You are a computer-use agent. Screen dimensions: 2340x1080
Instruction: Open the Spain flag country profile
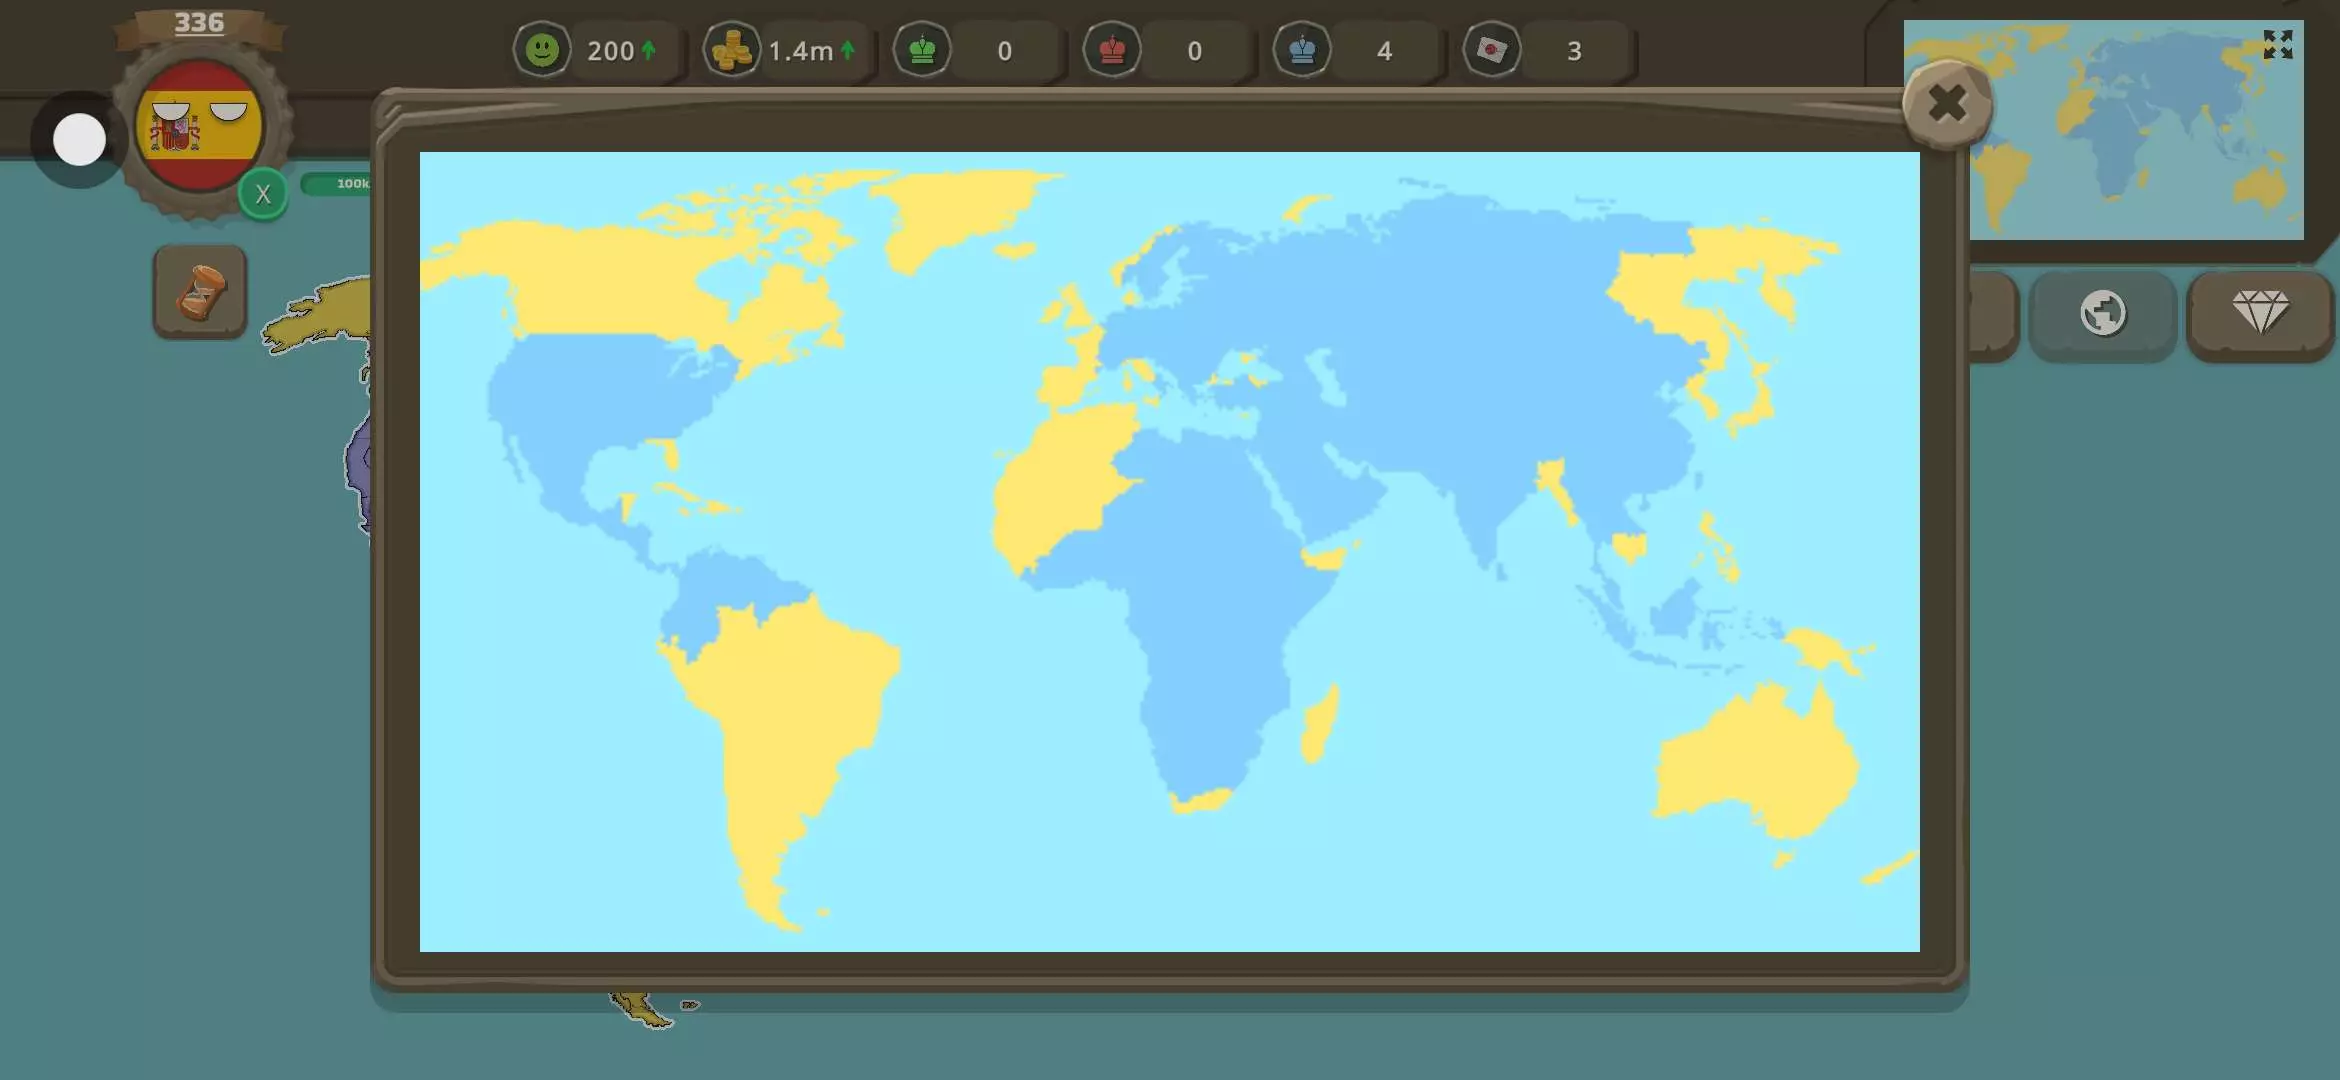199,126
